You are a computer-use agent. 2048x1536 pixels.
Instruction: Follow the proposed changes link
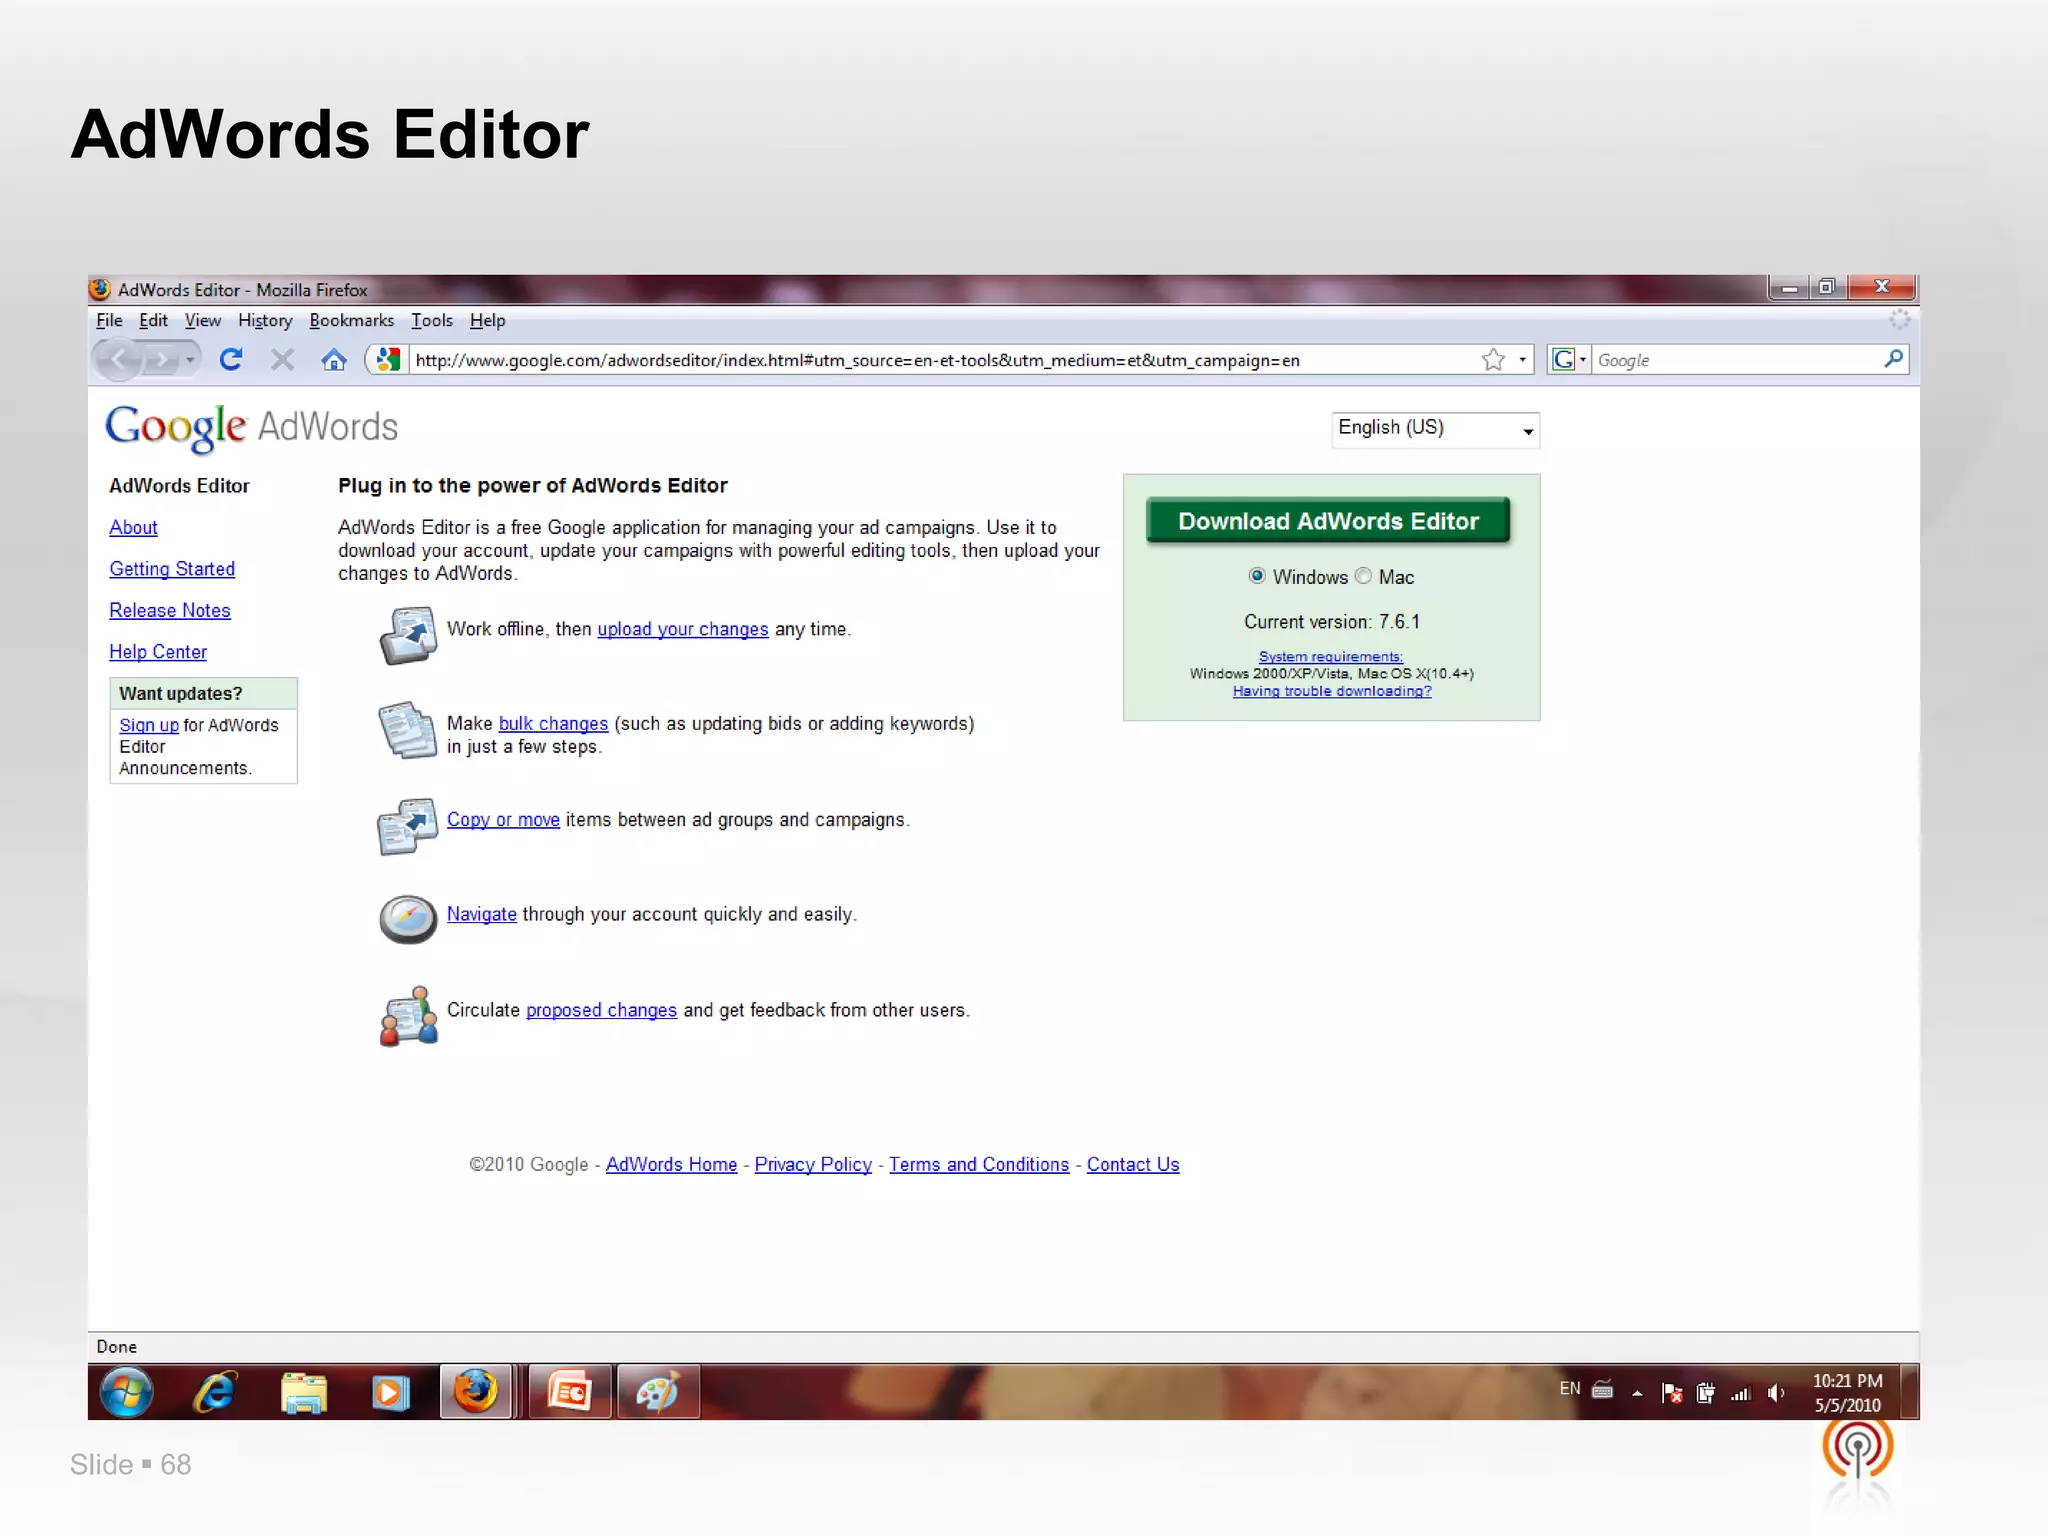pyautogui.click(x=601, y=1010)
